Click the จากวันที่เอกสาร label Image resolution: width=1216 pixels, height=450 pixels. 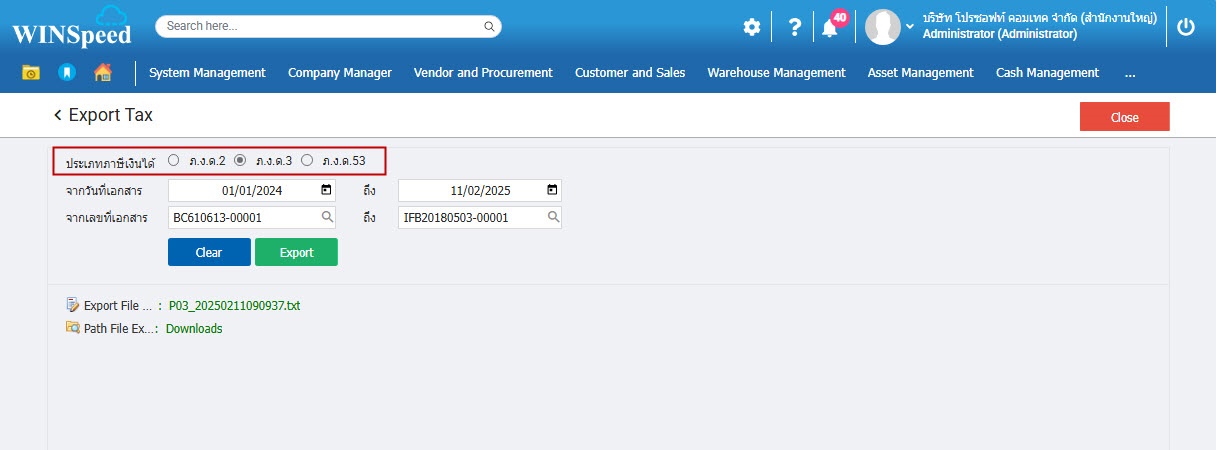click(104, 190)
